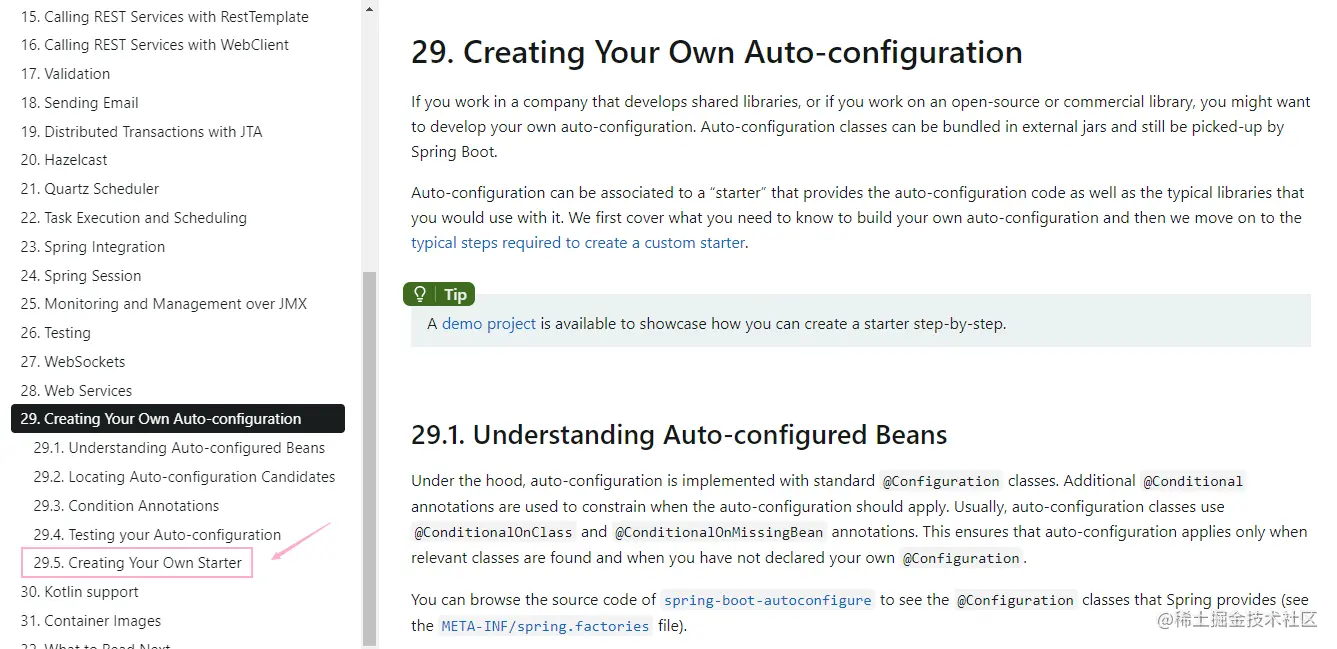Click the @ConditionalOnMissingBean code annotation
1337x649 pixels.
tap(719, 533)
